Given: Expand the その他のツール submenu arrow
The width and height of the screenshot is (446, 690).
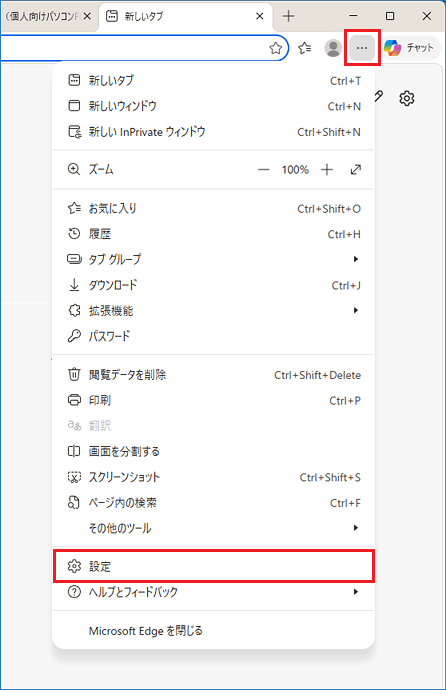Looking at the screenshot, I should tap(356, 528).
